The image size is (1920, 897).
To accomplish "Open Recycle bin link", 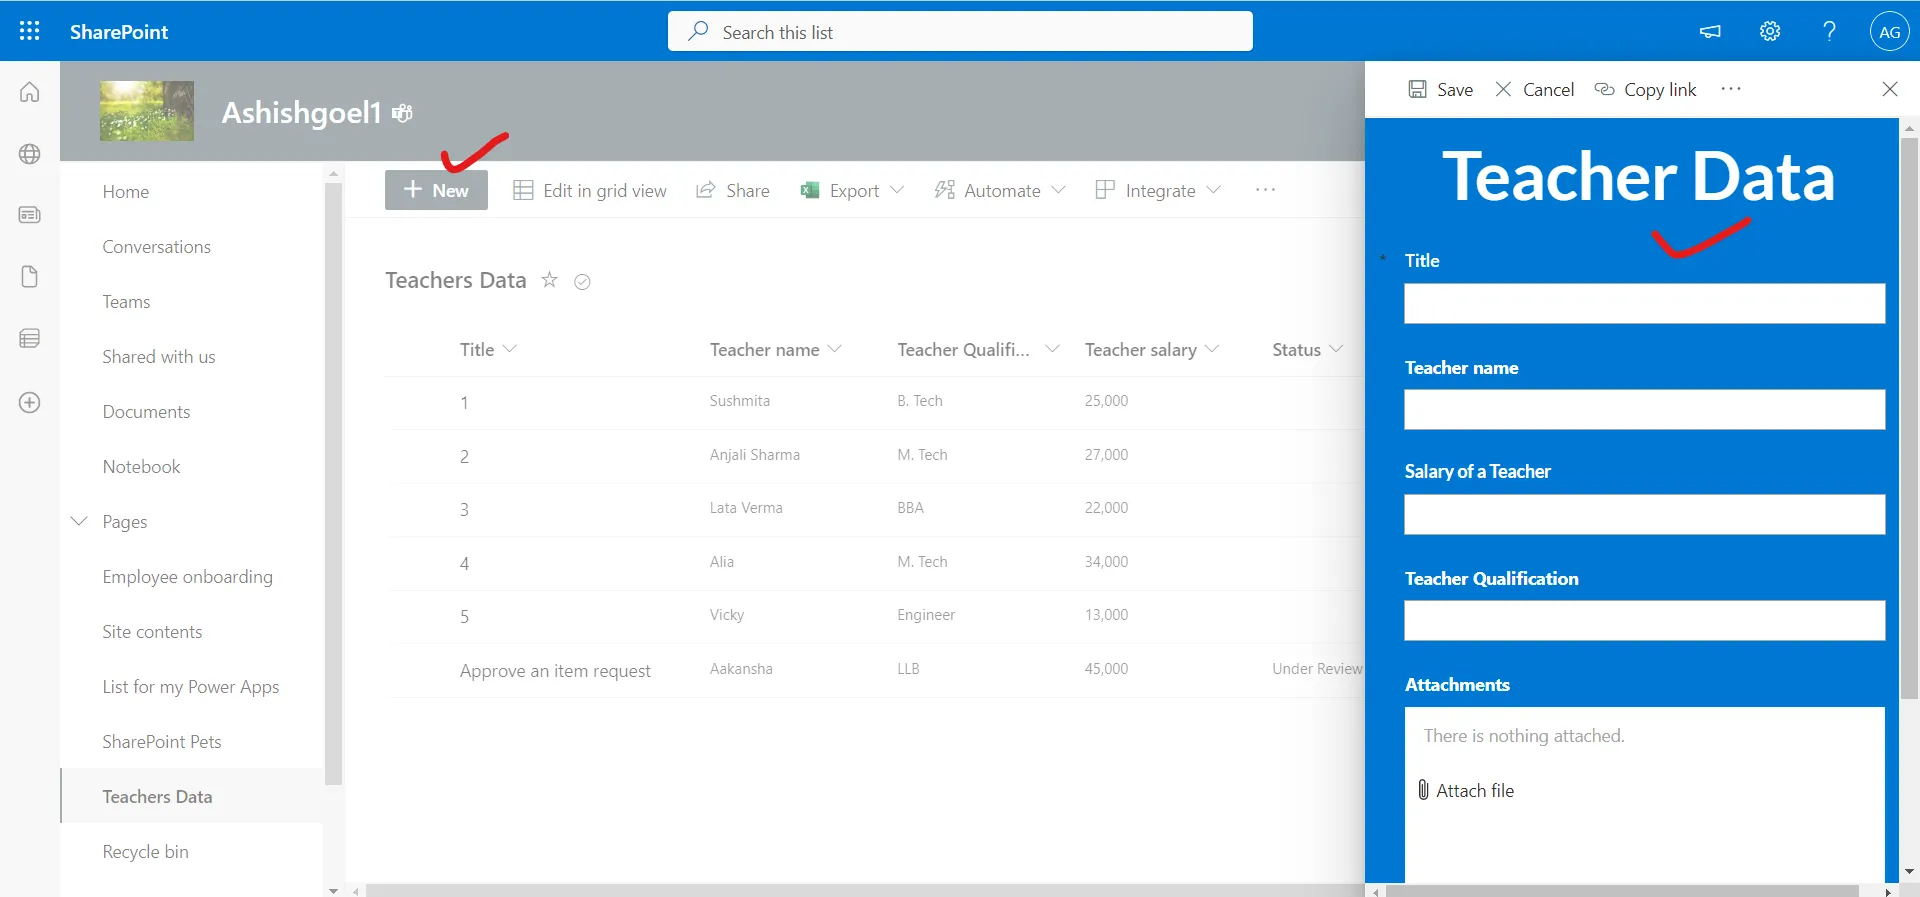I will (x=145, y=851).
